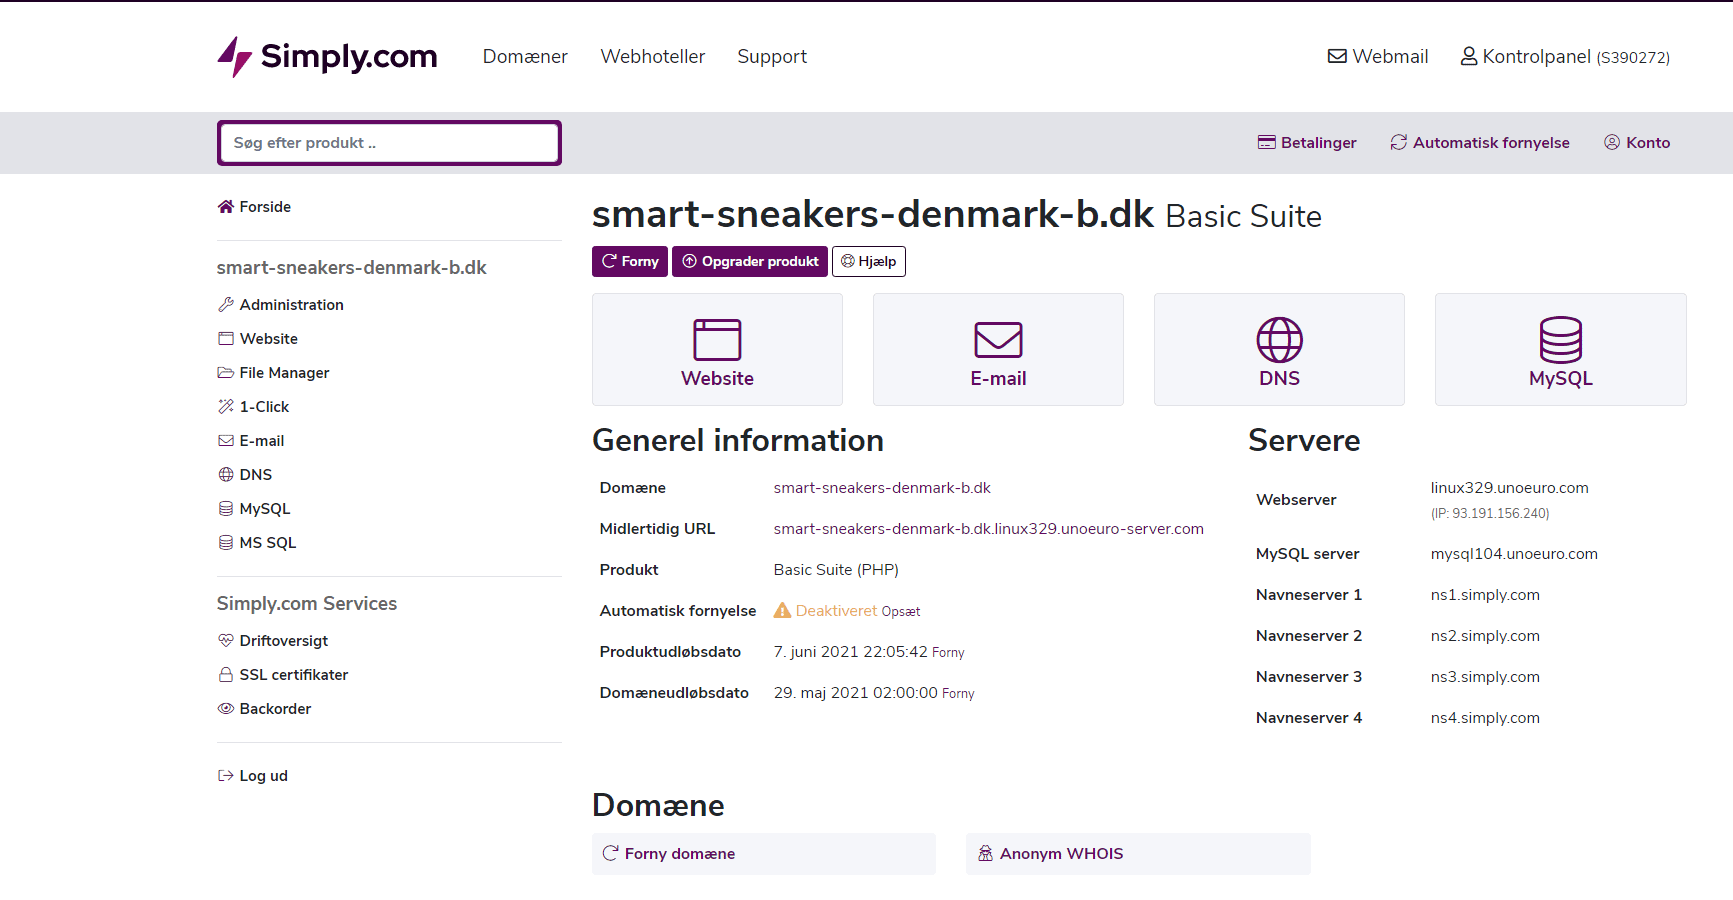Open File Manager in sidebar
1733x900 pixels.
(x=274, y=373)
